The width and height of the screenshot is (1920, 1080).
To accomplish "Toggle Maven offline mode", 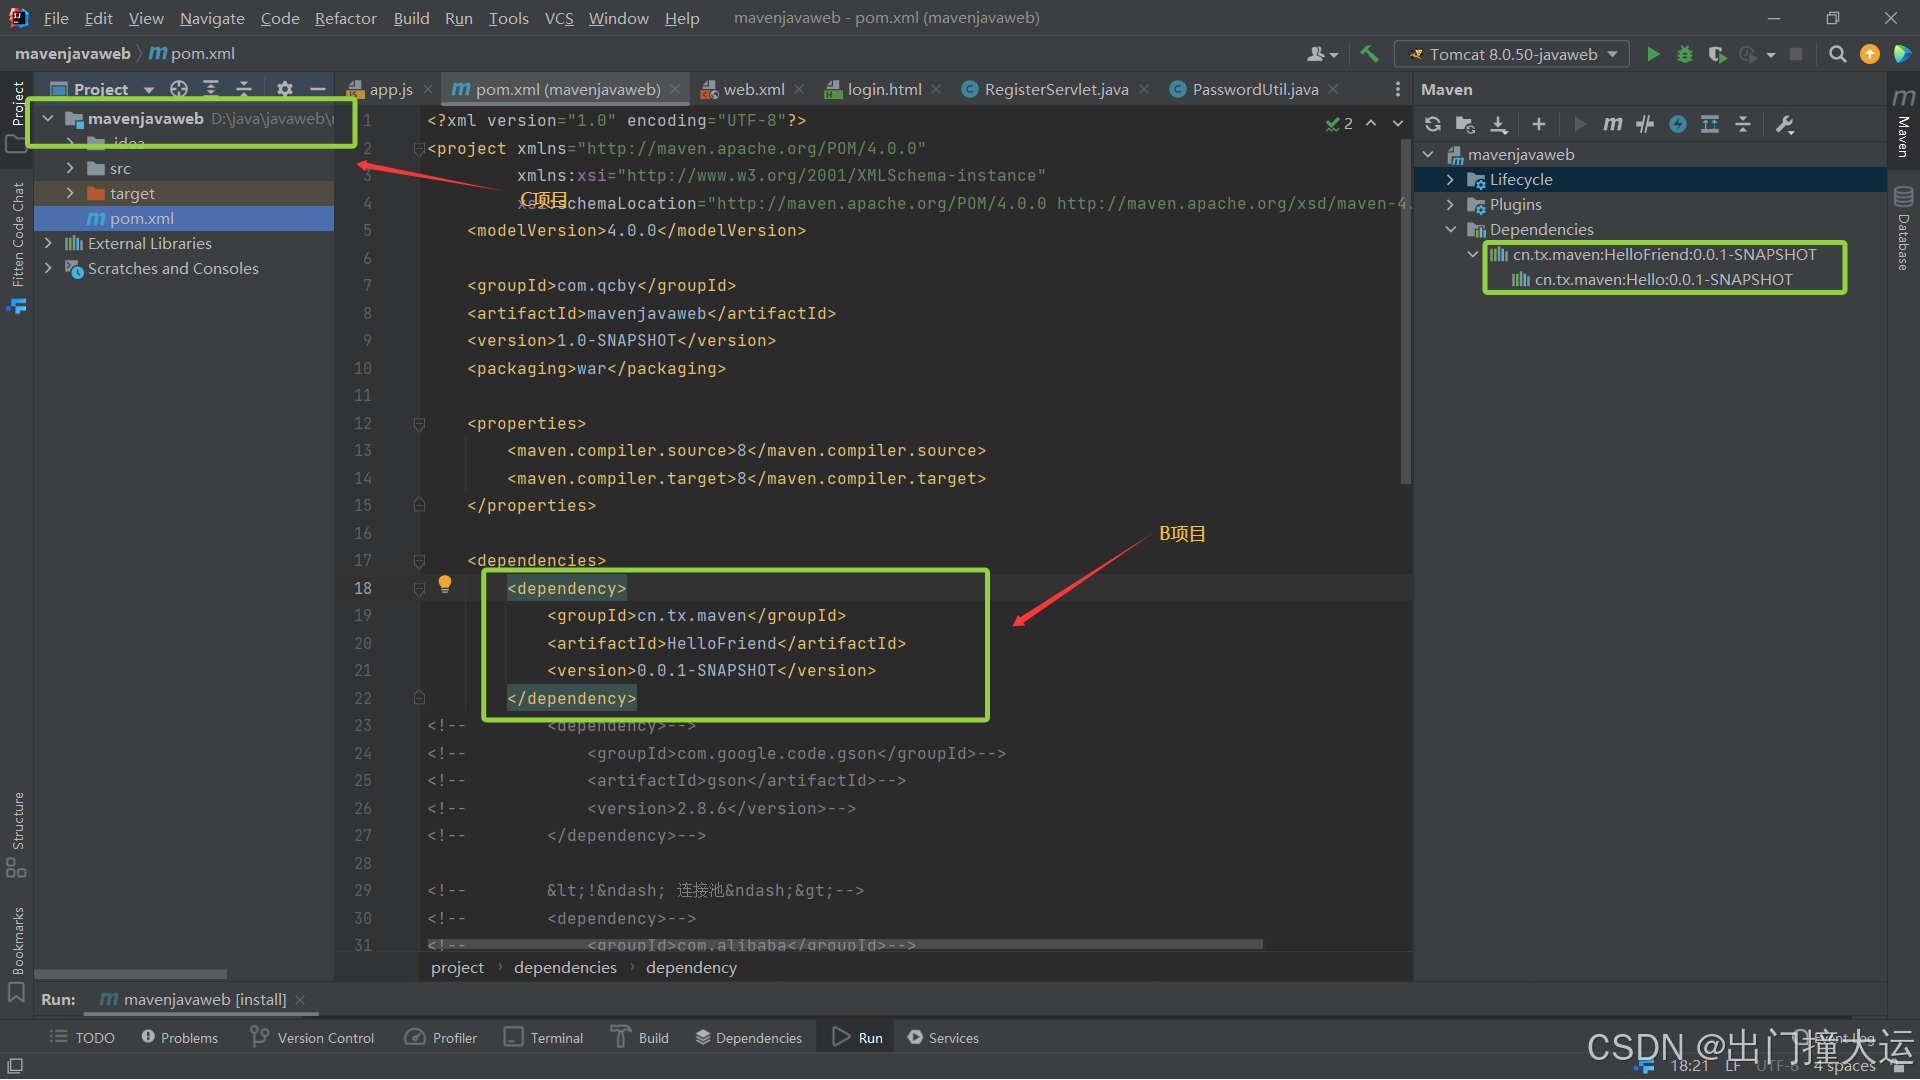I will click(1645, 124).
